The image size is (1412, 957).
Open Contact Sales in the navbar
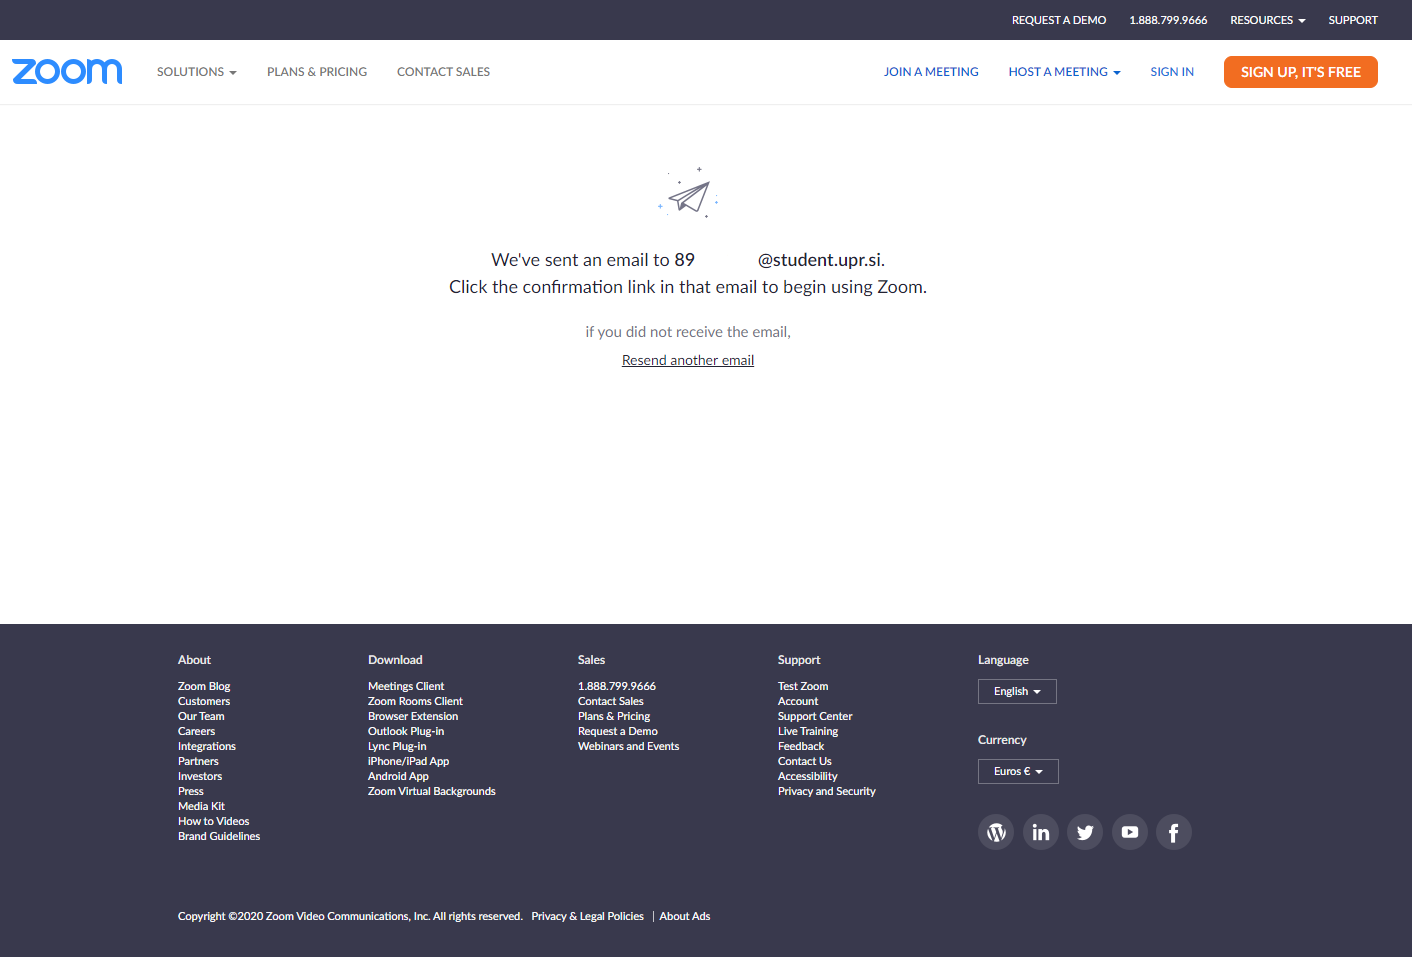coord(443,72)
